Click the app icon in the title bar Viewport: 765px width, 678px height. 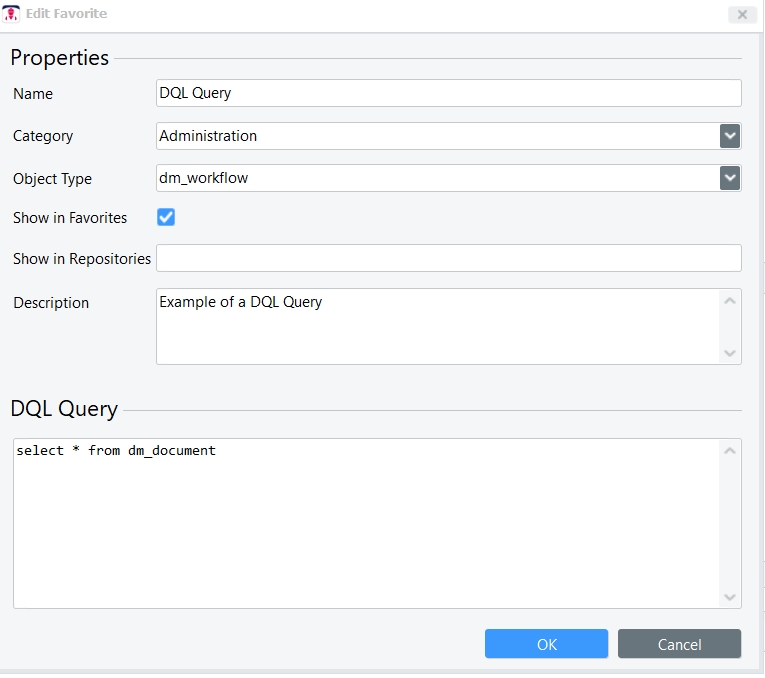[12, 14]
